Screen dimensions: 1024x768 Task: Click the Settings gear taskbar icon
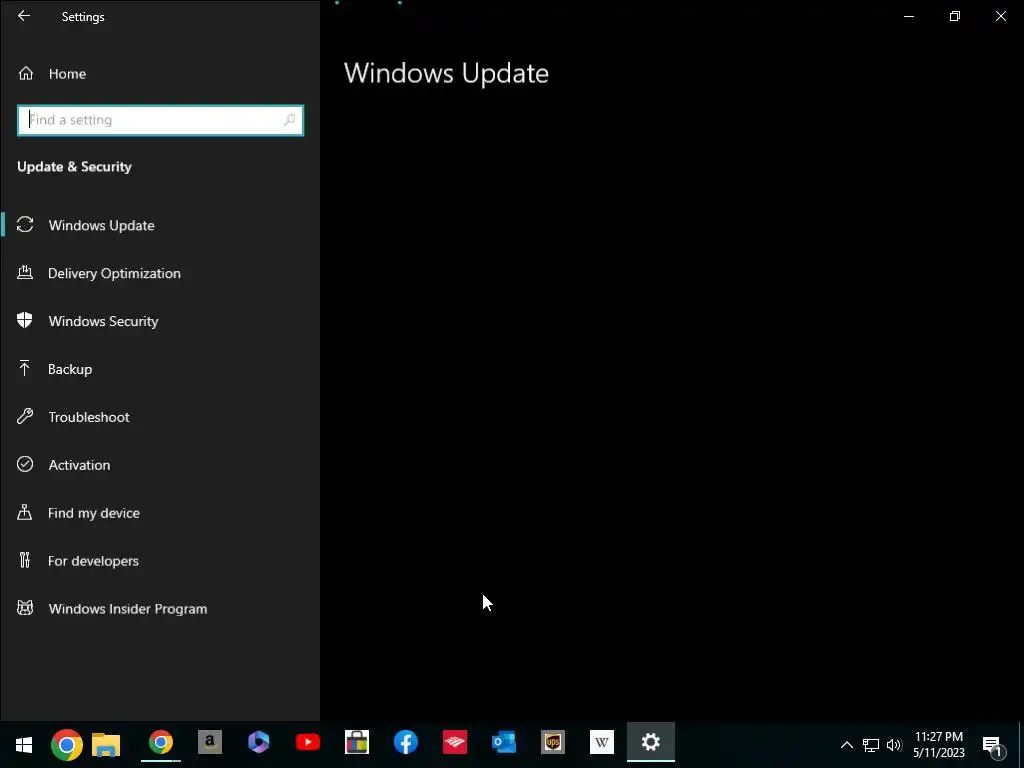(650, 742)
